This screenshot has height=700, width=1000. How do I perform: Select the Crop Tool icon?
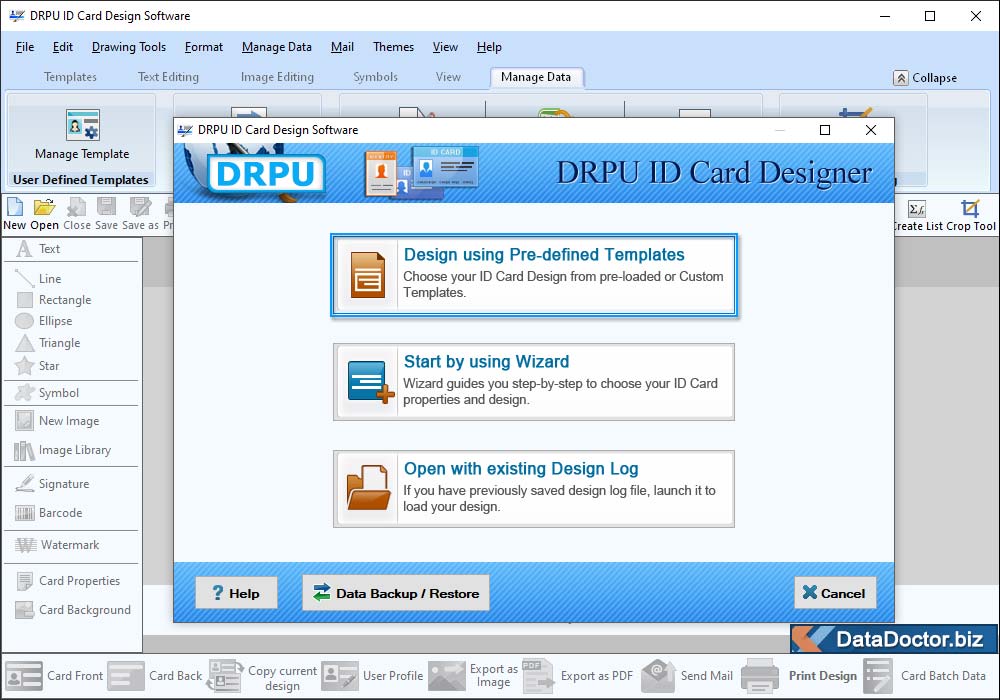tap(971, 215)
